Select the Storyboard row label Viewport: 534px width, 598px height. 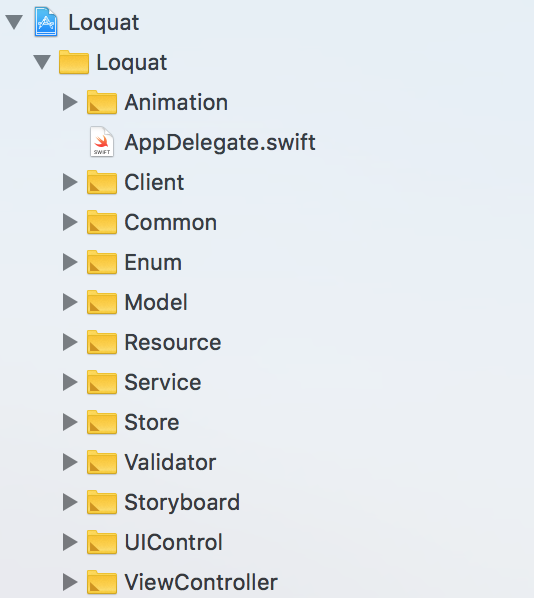coord(182,503)
